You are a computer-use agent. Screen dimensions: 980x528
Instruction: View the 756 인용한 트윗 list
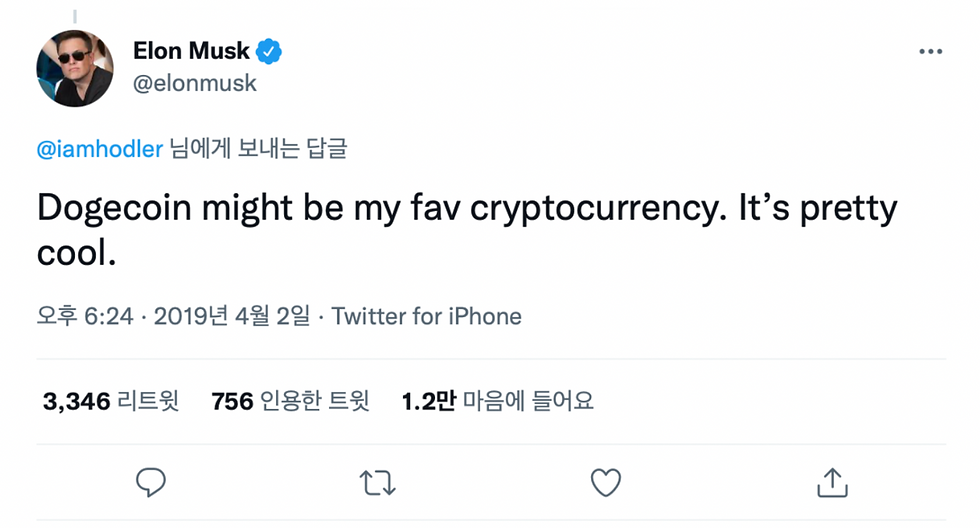(290, 402)
